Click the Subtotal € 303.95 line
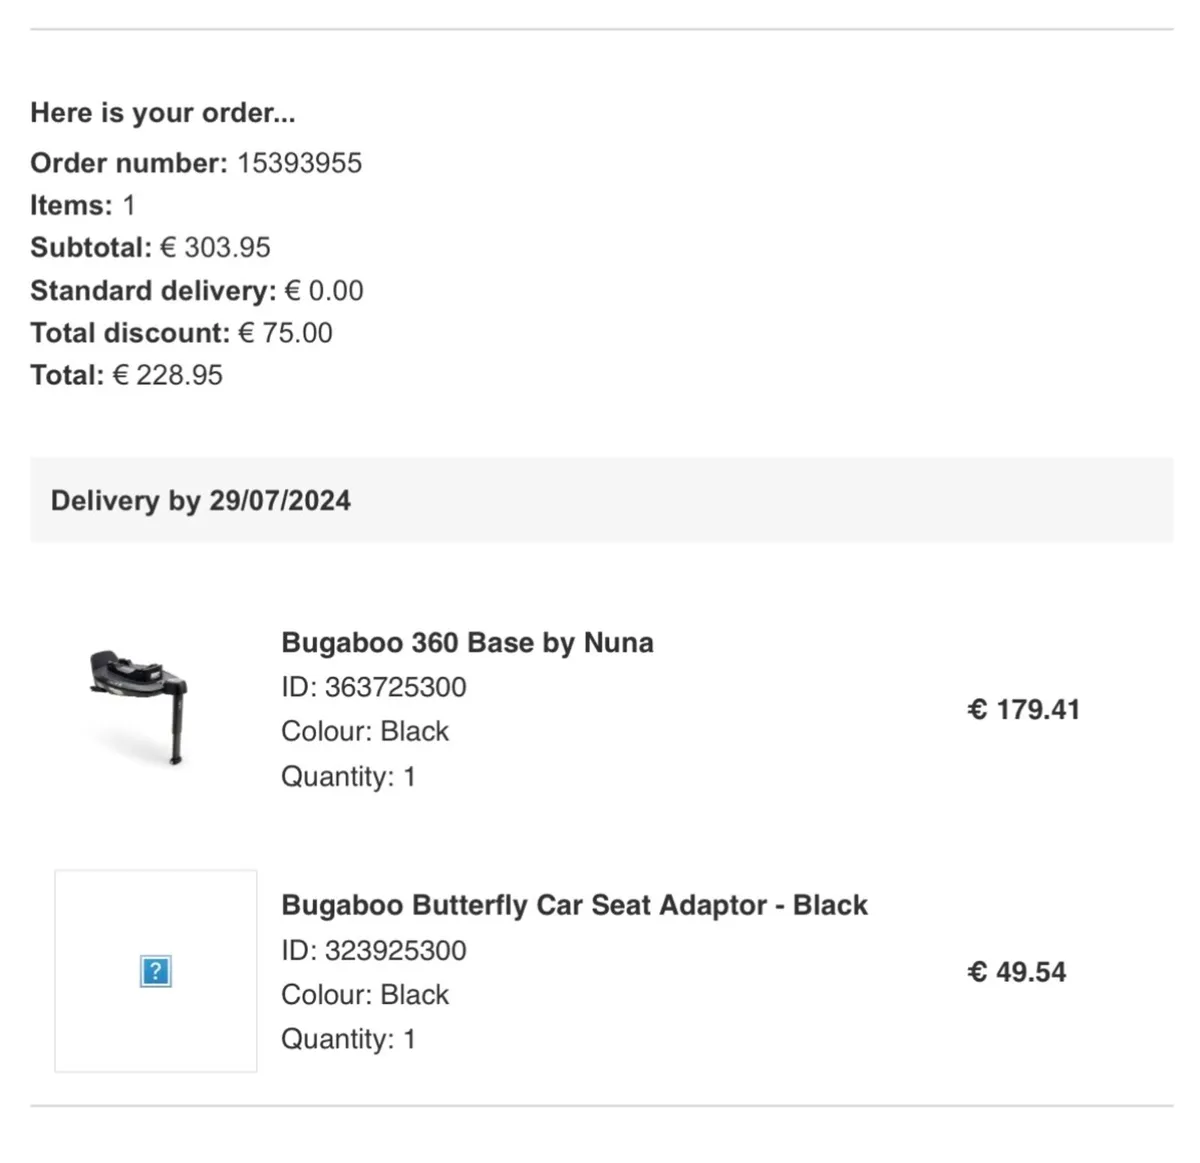The height and width of the screenshot is (1163, 1200). (150, 247)
